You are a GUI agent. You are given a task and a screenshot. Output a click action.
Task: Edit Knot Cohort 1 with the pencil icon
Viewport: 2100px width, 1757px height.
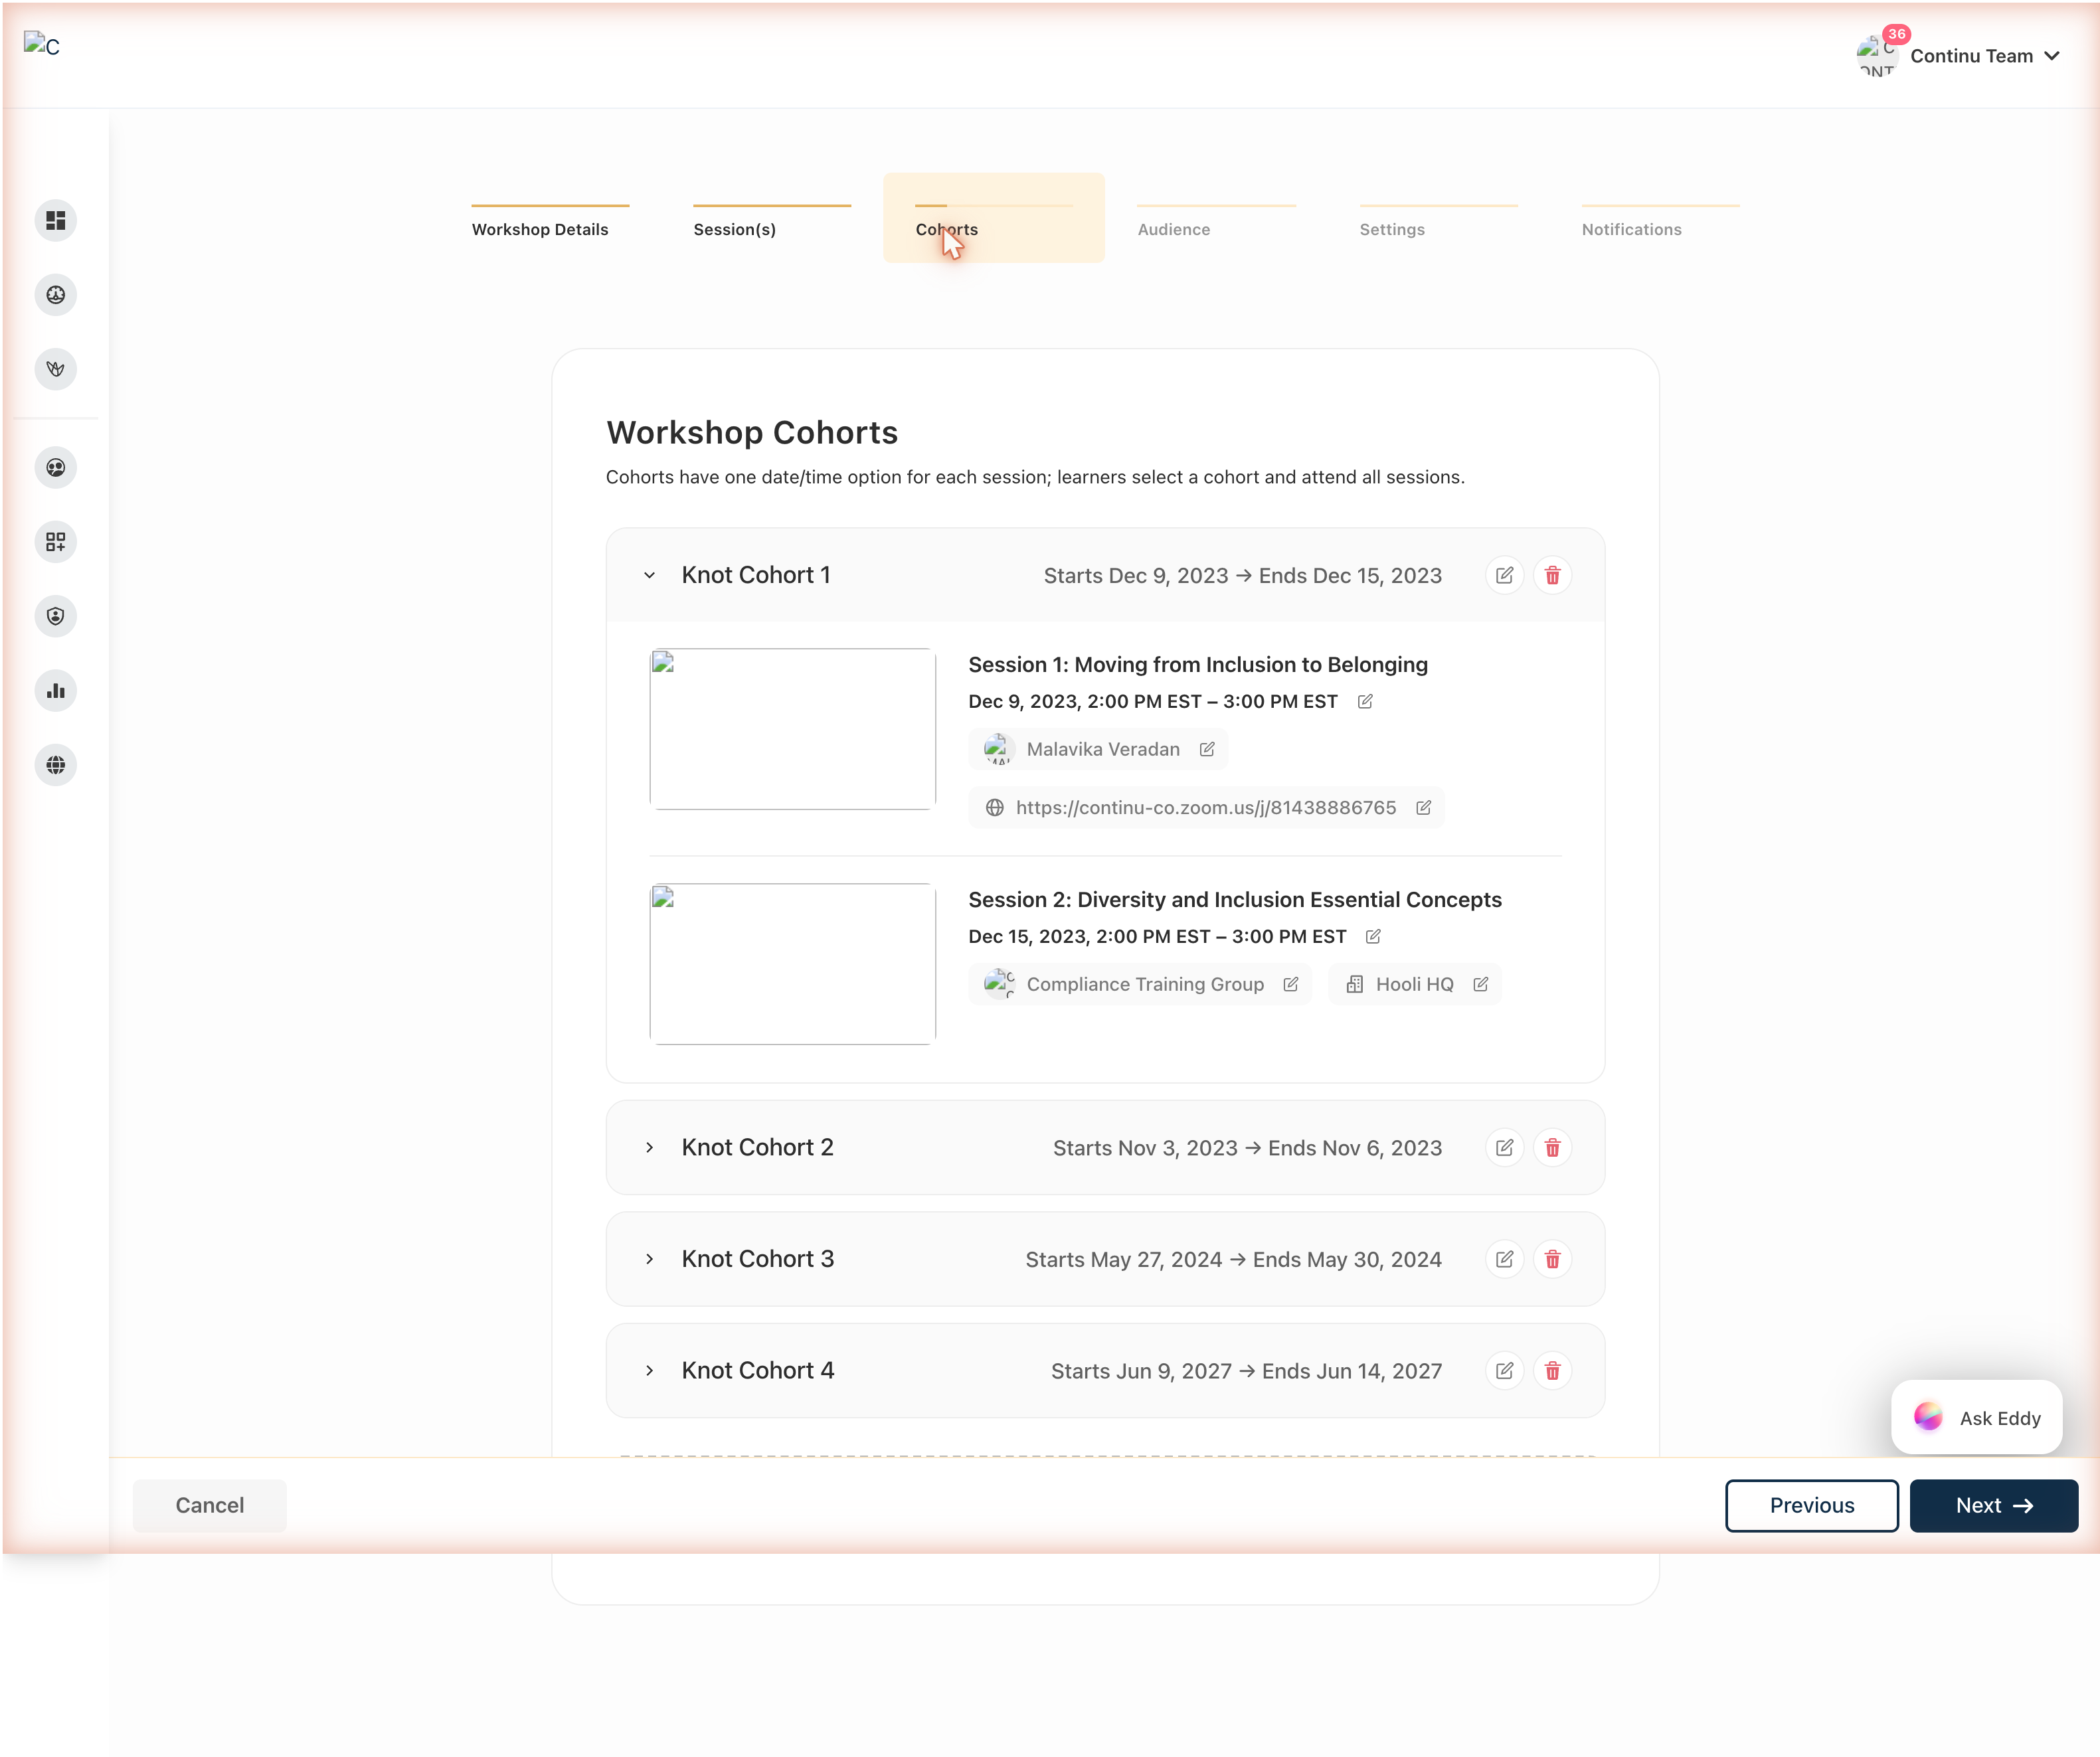point(1504,575)
